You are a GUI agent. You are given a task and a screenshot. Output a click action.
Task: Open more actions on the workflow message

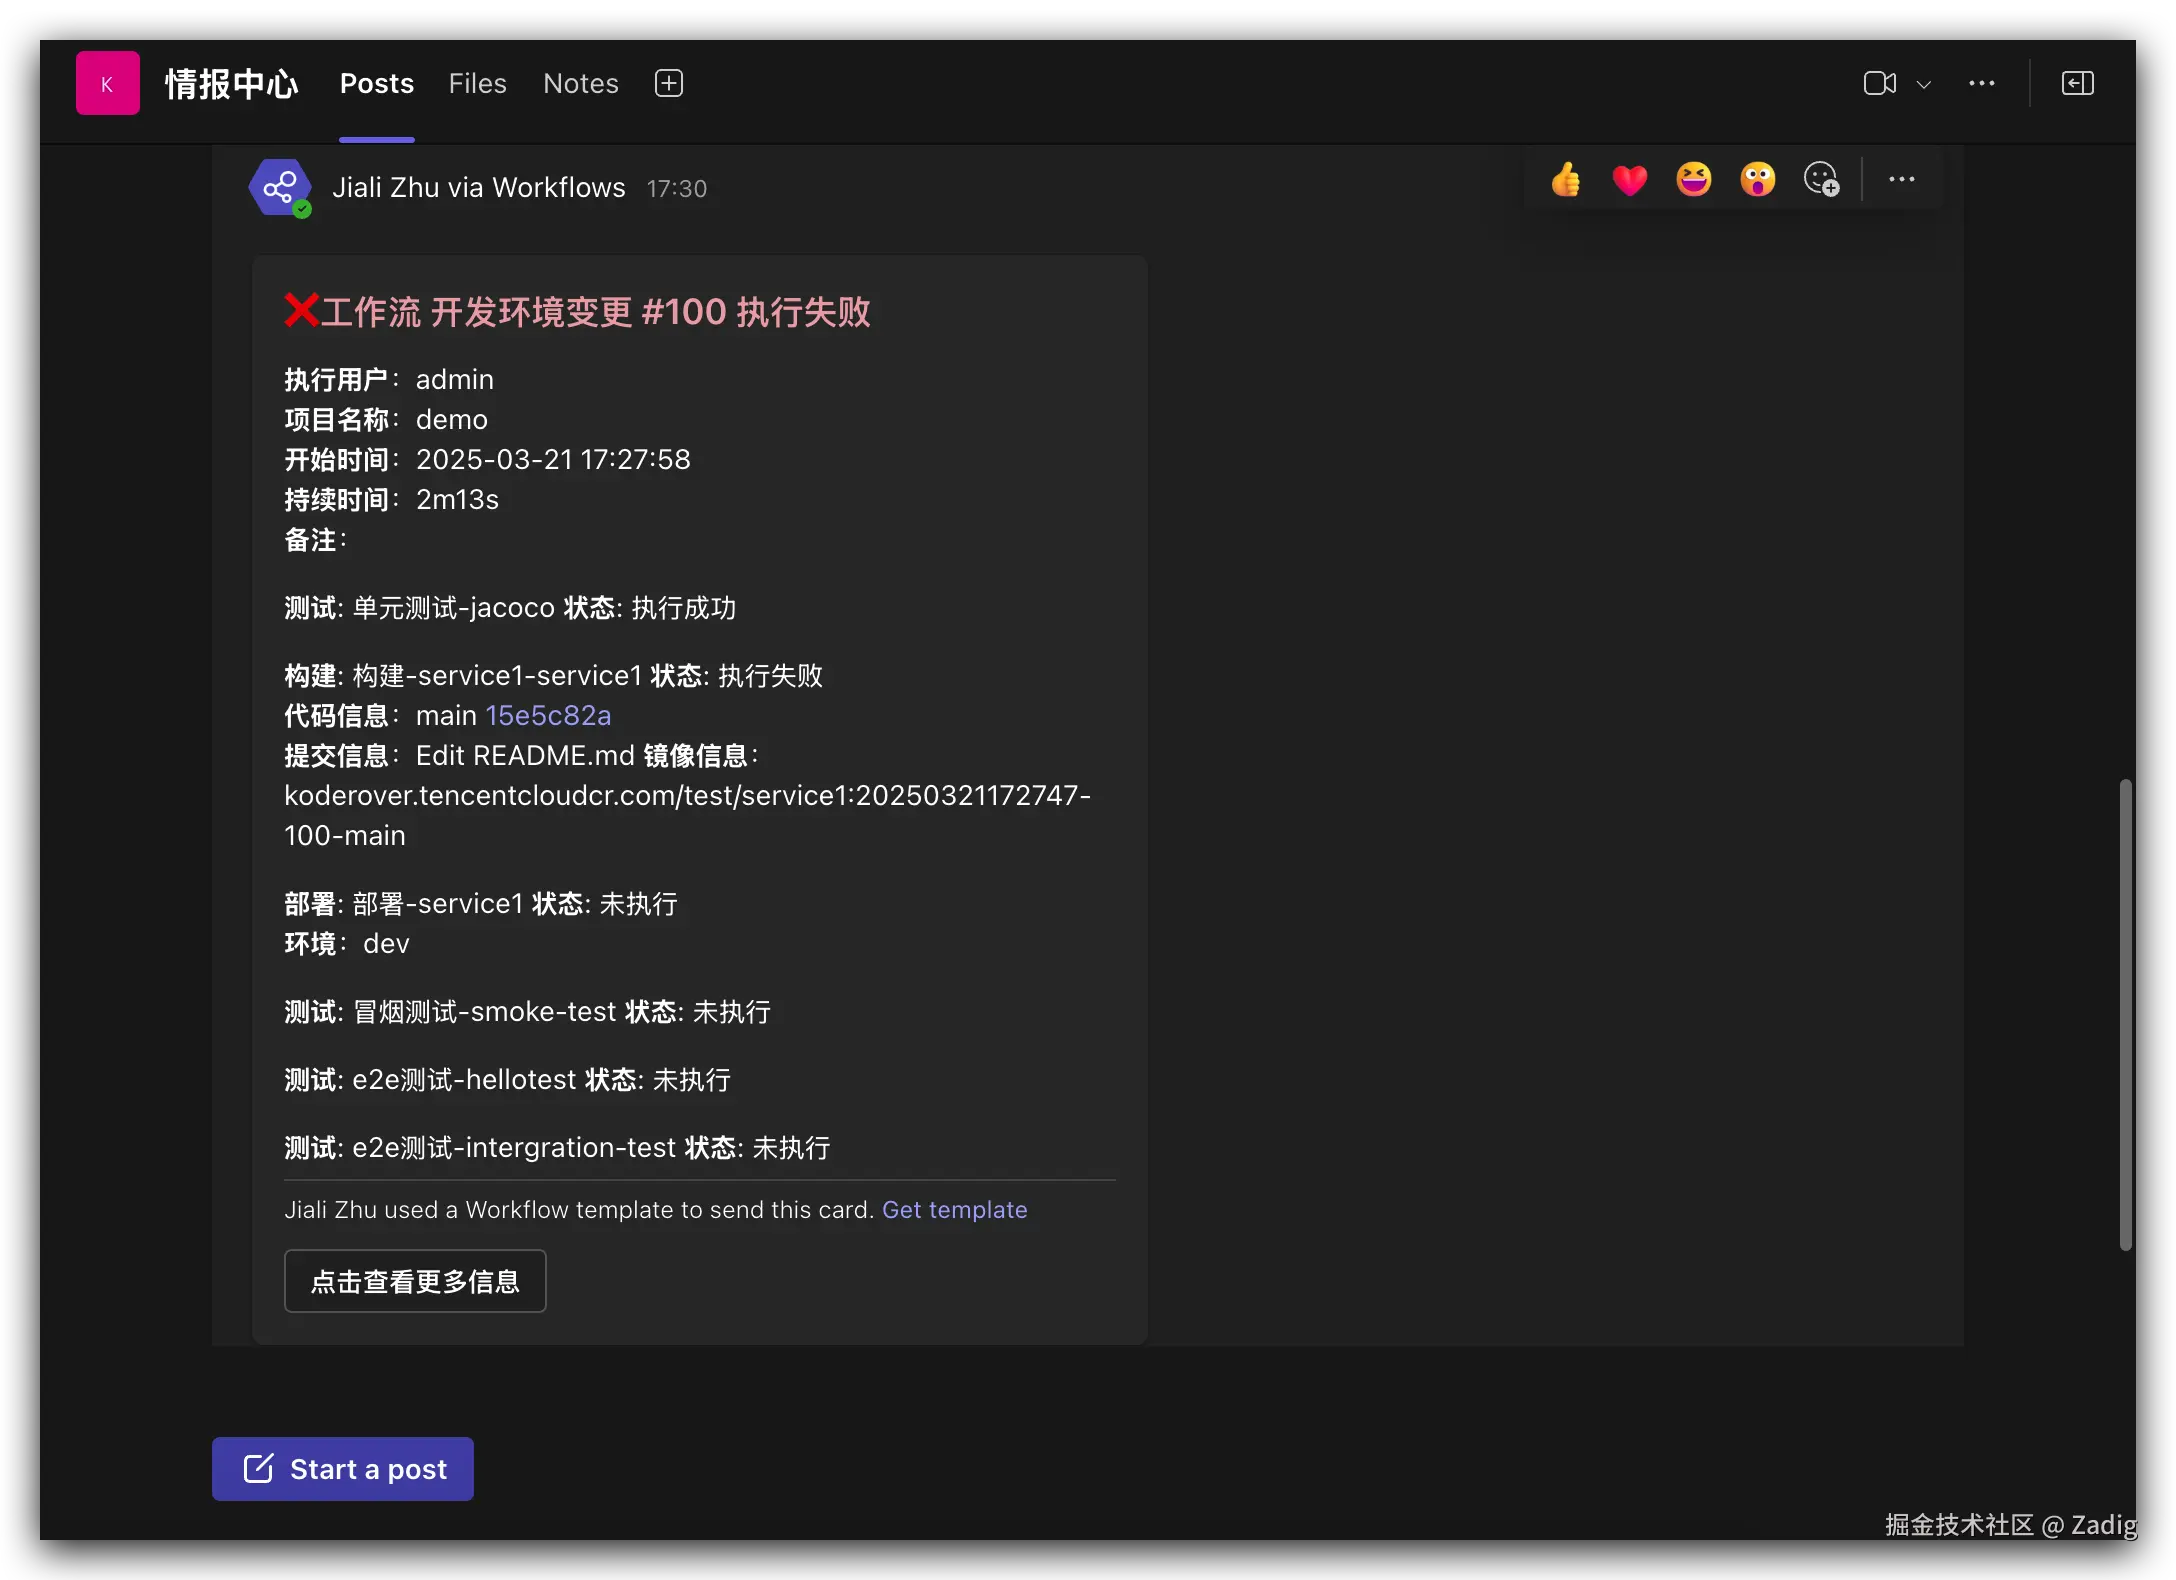click(x=1901, y=179)
